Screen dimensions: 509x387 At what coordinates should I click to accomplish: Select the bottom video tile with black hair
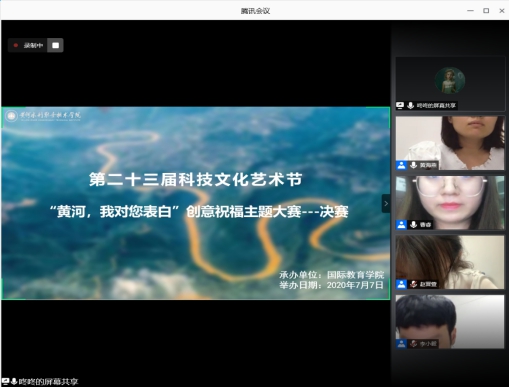coord(450,322)
